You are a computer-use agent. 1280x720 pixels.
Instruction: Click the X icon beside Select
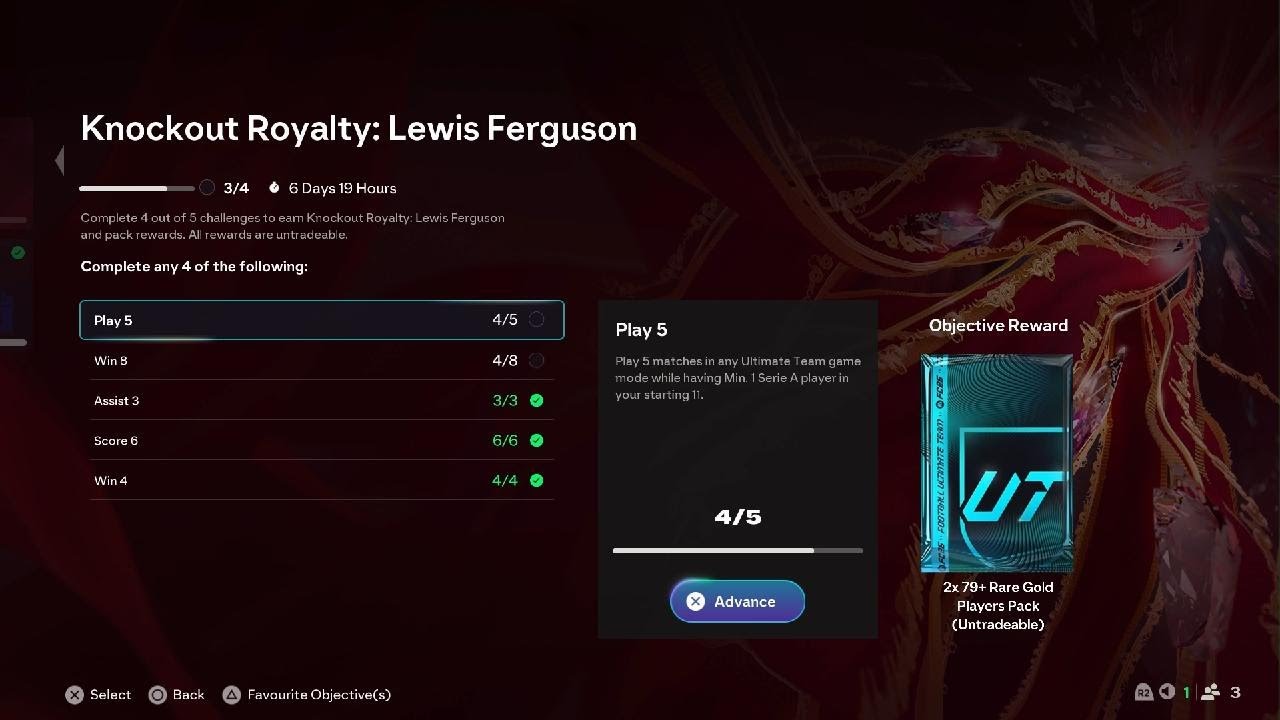[x=74, y=695]
